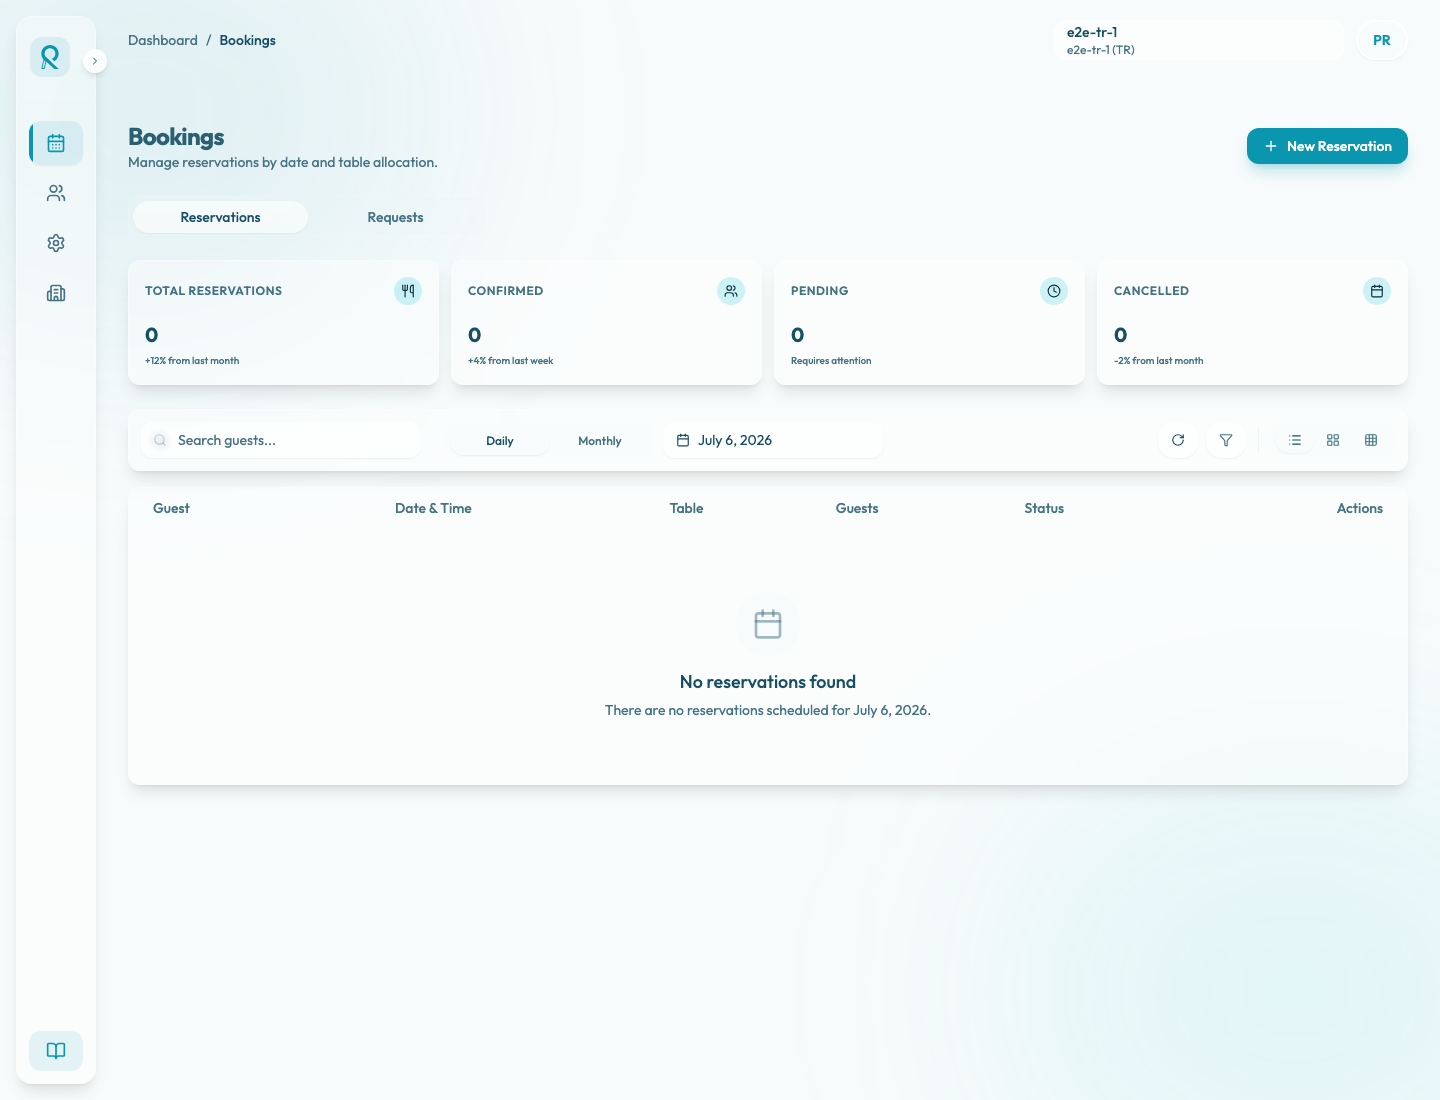Viewport: 1440px width, 1100px height.
Task: Click the Bookings page heading
Action: point(176,137)
